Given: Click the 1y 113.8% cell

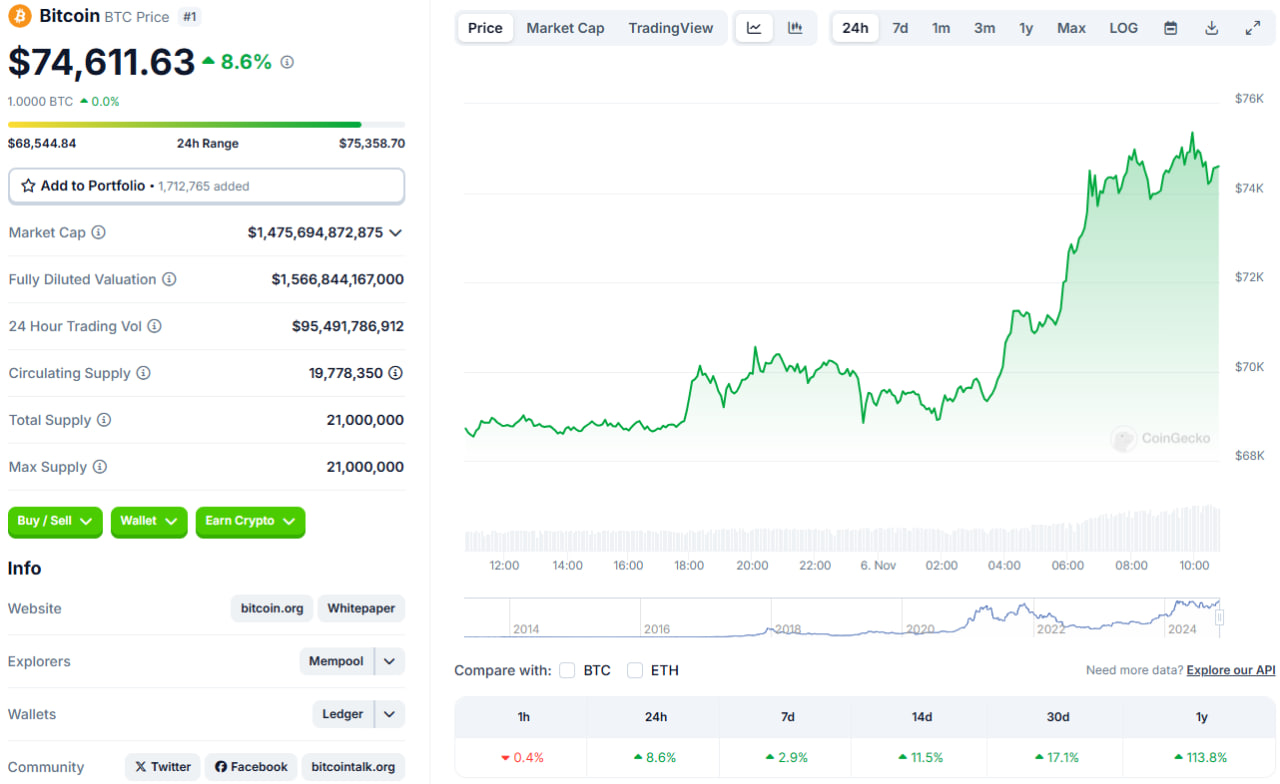Looking at the screenshot, I should 1202,757.
